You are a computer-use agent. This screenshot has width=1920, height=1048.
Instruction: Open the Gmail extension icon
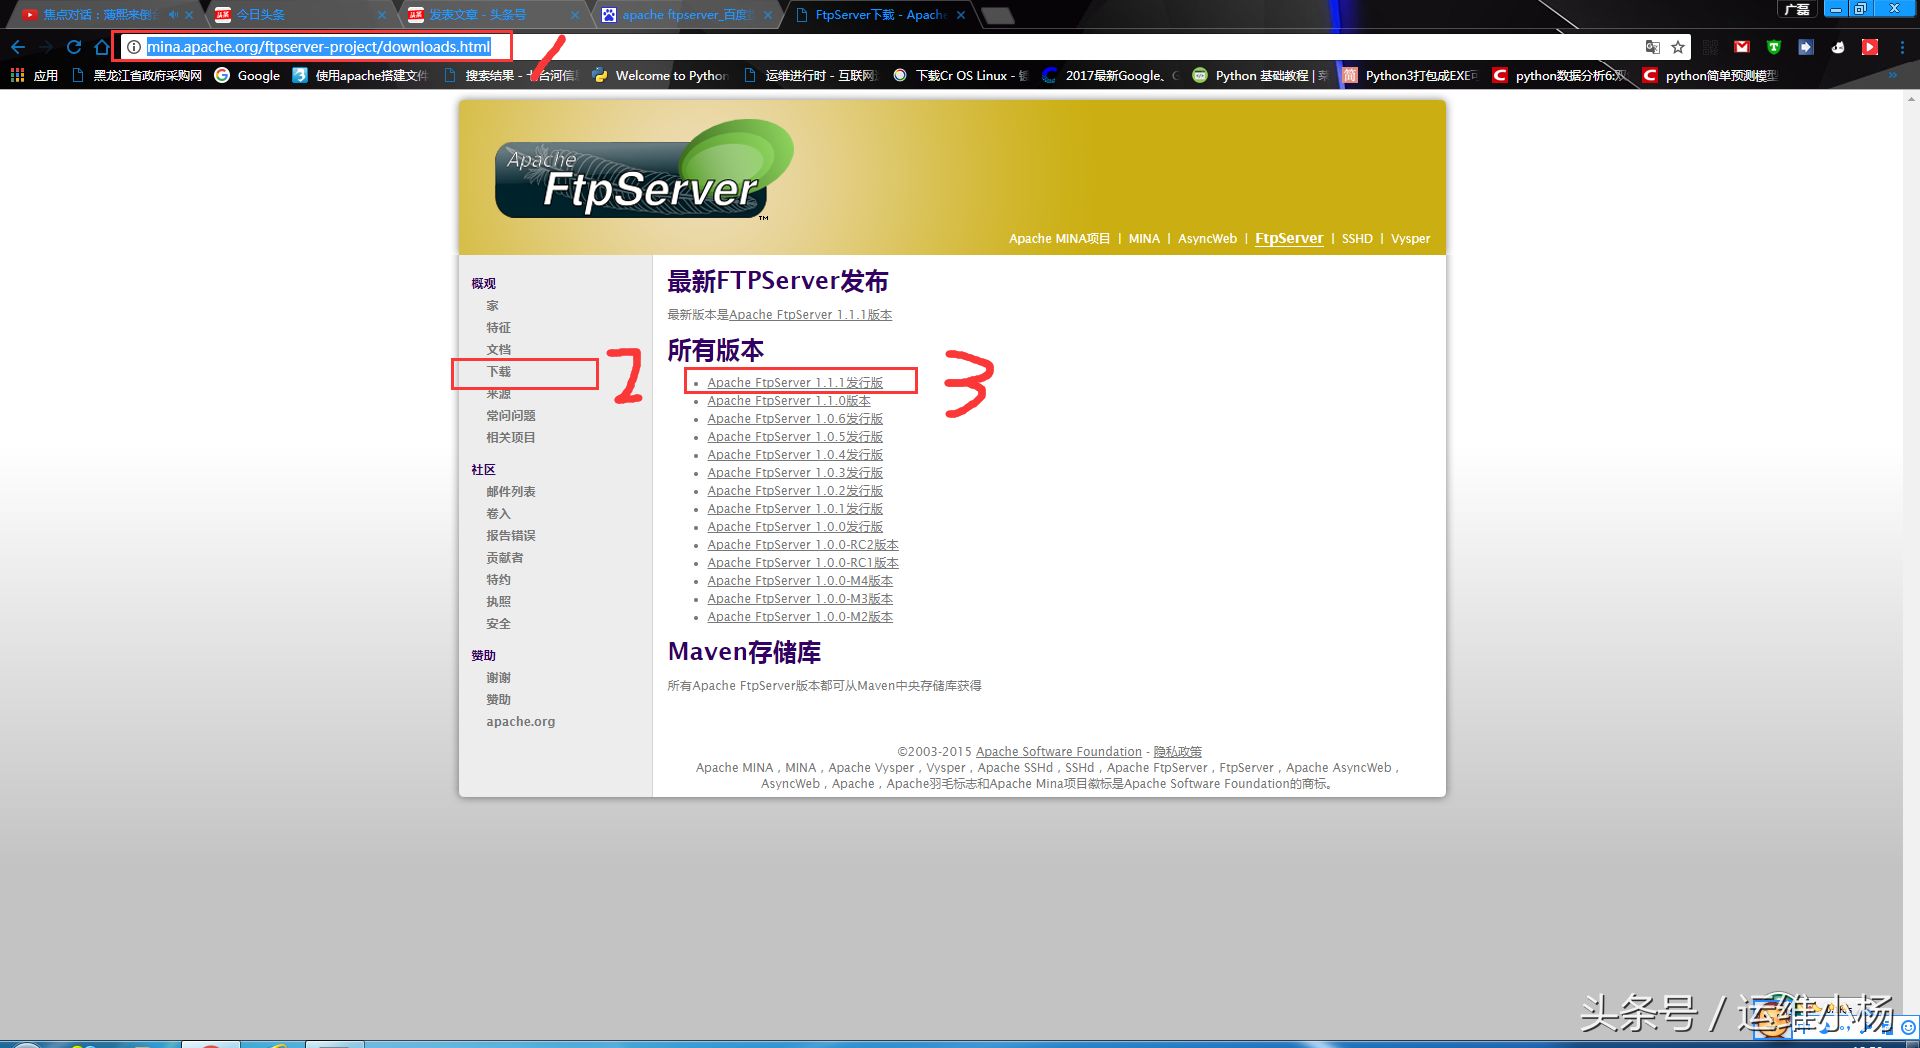tap(1742, 47)
